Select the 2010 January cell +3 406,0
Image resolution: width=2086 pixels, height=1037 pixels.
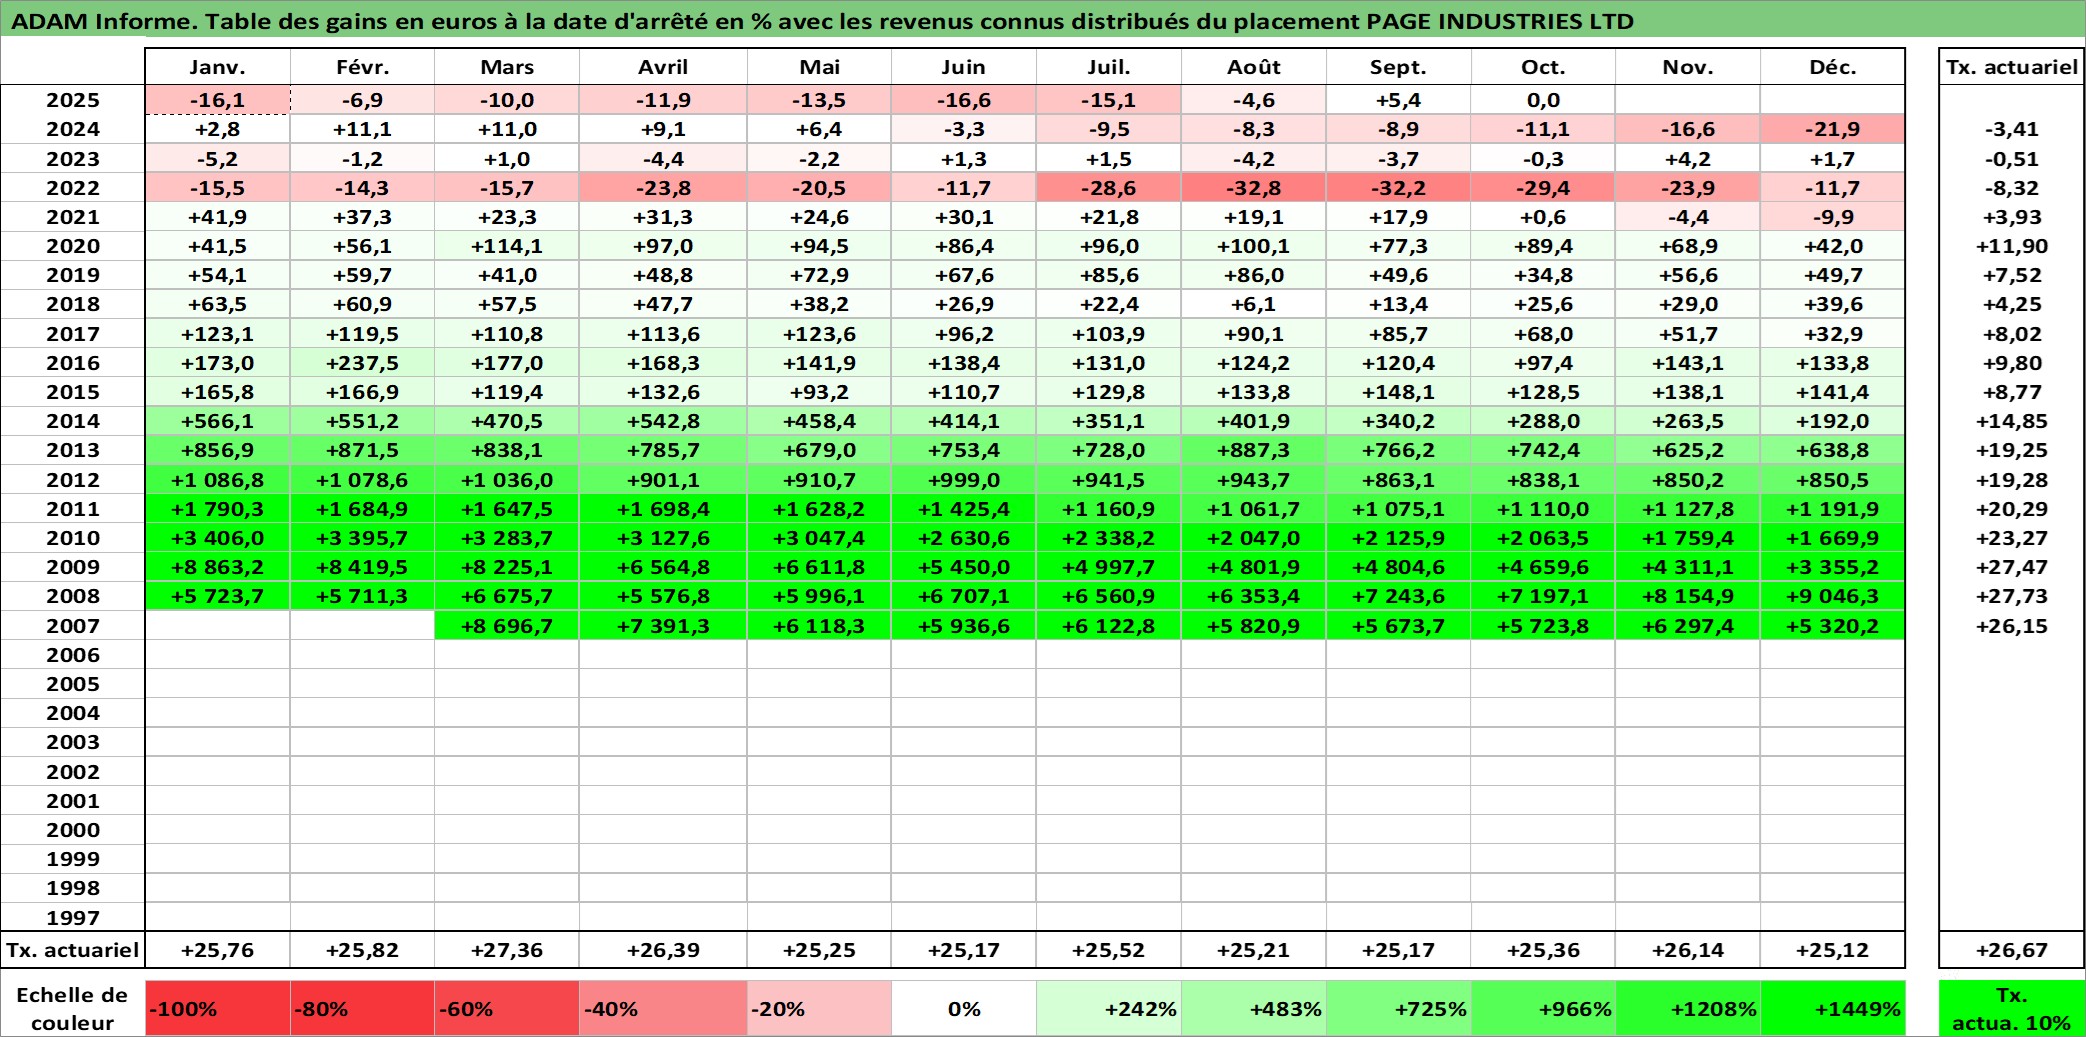tap(217, 538)
